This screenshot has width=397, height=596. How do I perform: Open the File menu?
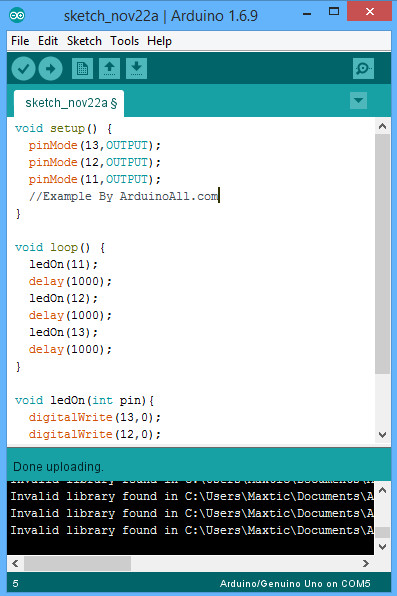[20, 41]
